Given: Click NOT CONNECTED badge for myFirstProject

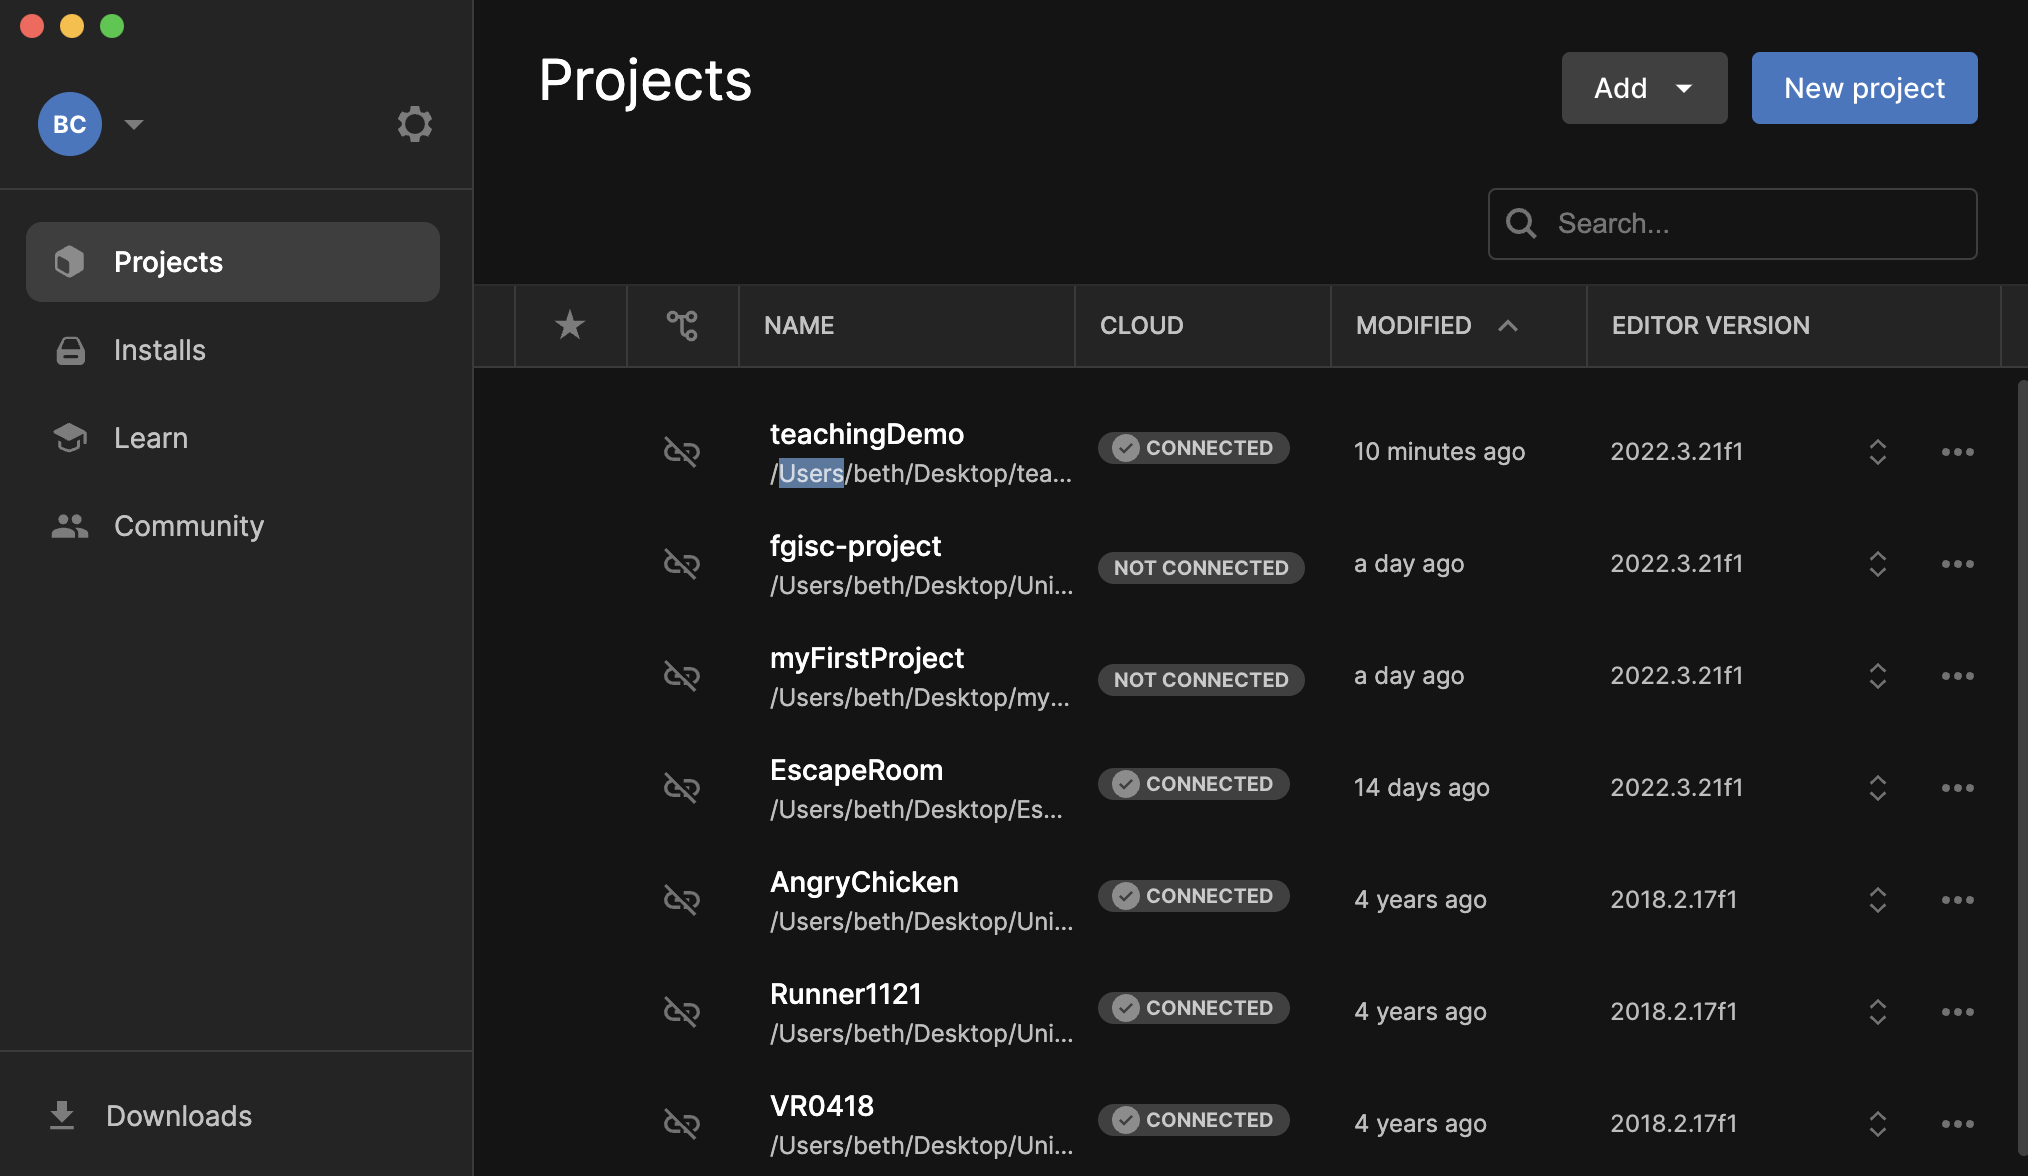Looking at the screenshot, I should (1200, 680).
